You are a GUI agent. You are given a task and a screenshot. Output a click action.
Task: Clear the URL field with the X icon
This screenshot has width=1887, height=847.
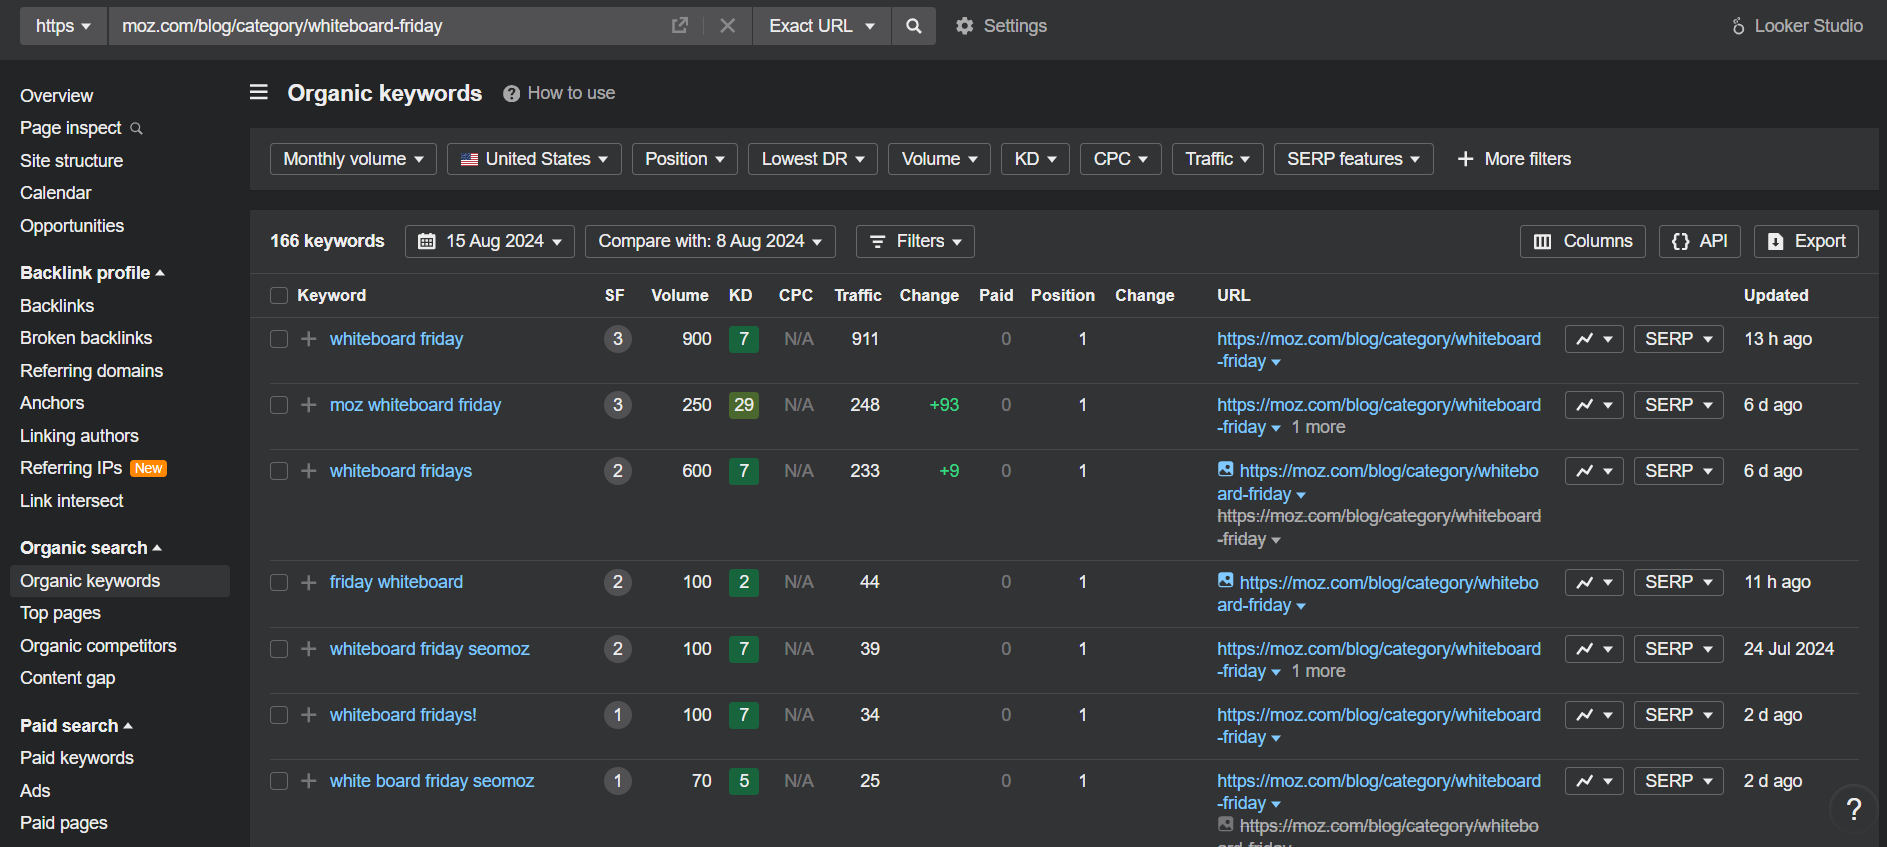pyautogui.click(x=728, y=26)
